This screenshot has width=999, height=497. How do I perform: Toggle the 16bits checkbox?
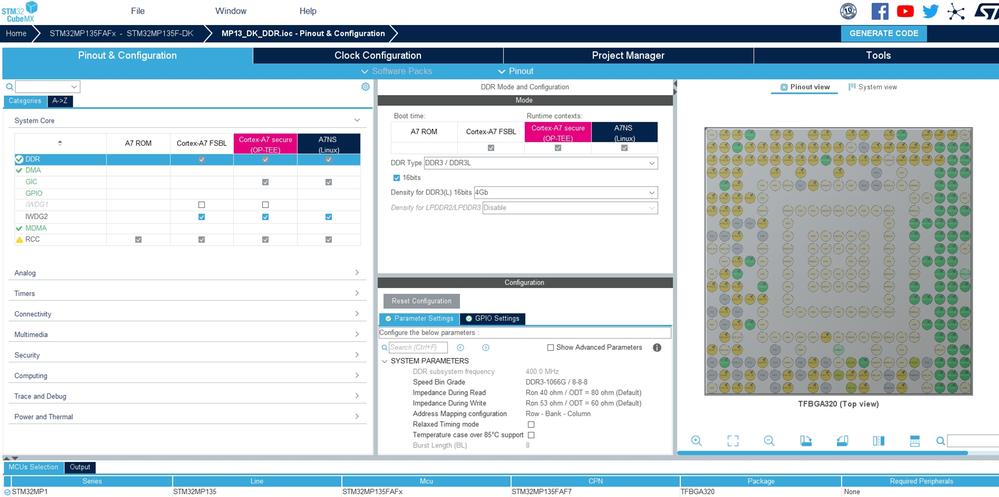[397, 178]
